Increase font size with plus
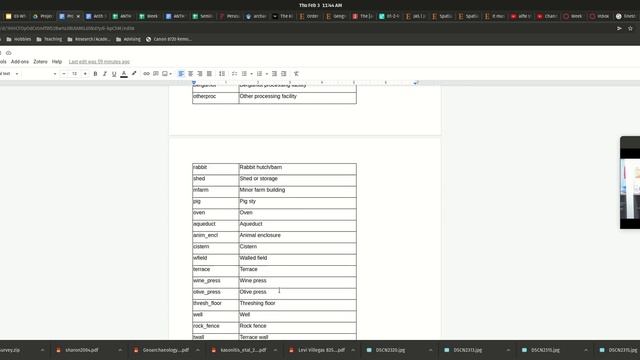The width and height of the screenshot is (640, 360). coord(85,74)
